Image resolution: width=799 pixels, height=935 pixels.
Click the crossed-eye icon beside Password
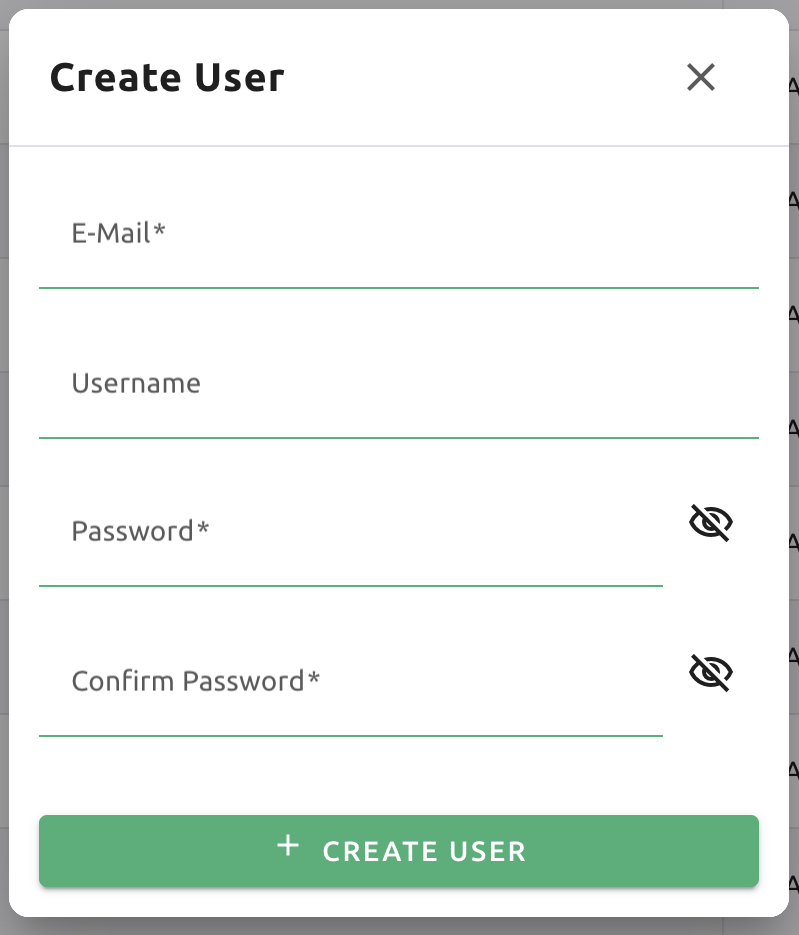(711, 523)
